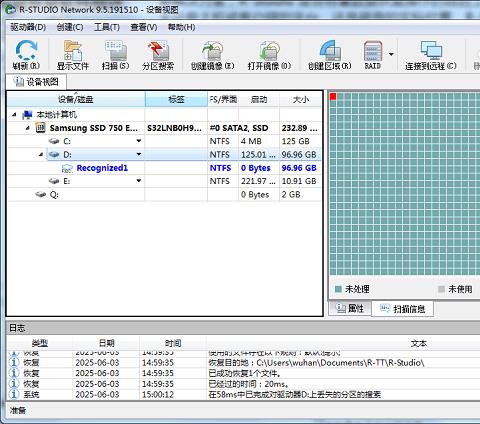Open the dropdown arrow on C: row
Viewport: 480px width, 424px height.
[139, 141]
